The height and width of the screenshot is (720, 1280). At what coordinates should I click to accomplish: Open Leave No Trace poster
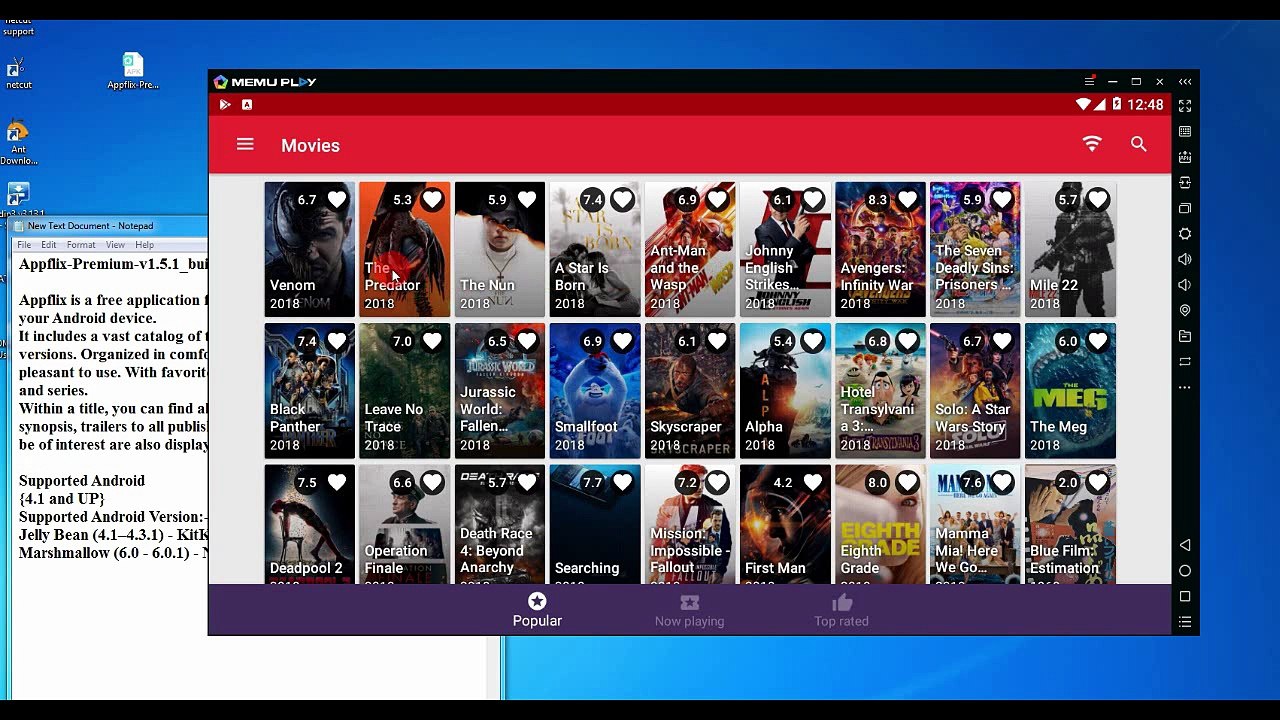405,391
